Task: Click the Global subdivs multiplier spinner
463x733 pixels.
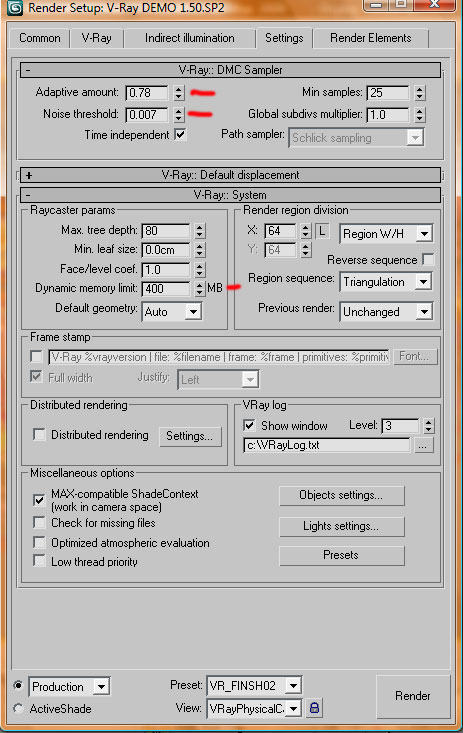Action: [x=420, y=115]
